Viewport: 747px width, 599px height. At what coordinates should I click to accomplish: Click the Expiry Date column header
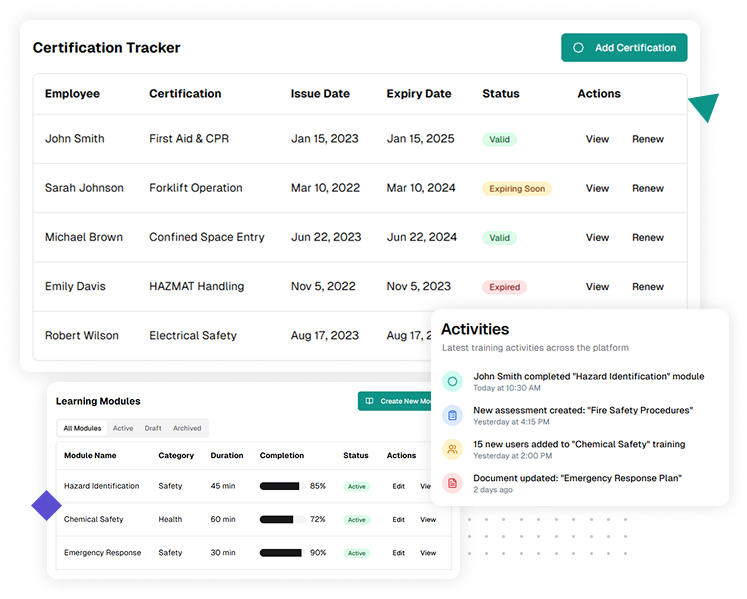tap(419, 94)
